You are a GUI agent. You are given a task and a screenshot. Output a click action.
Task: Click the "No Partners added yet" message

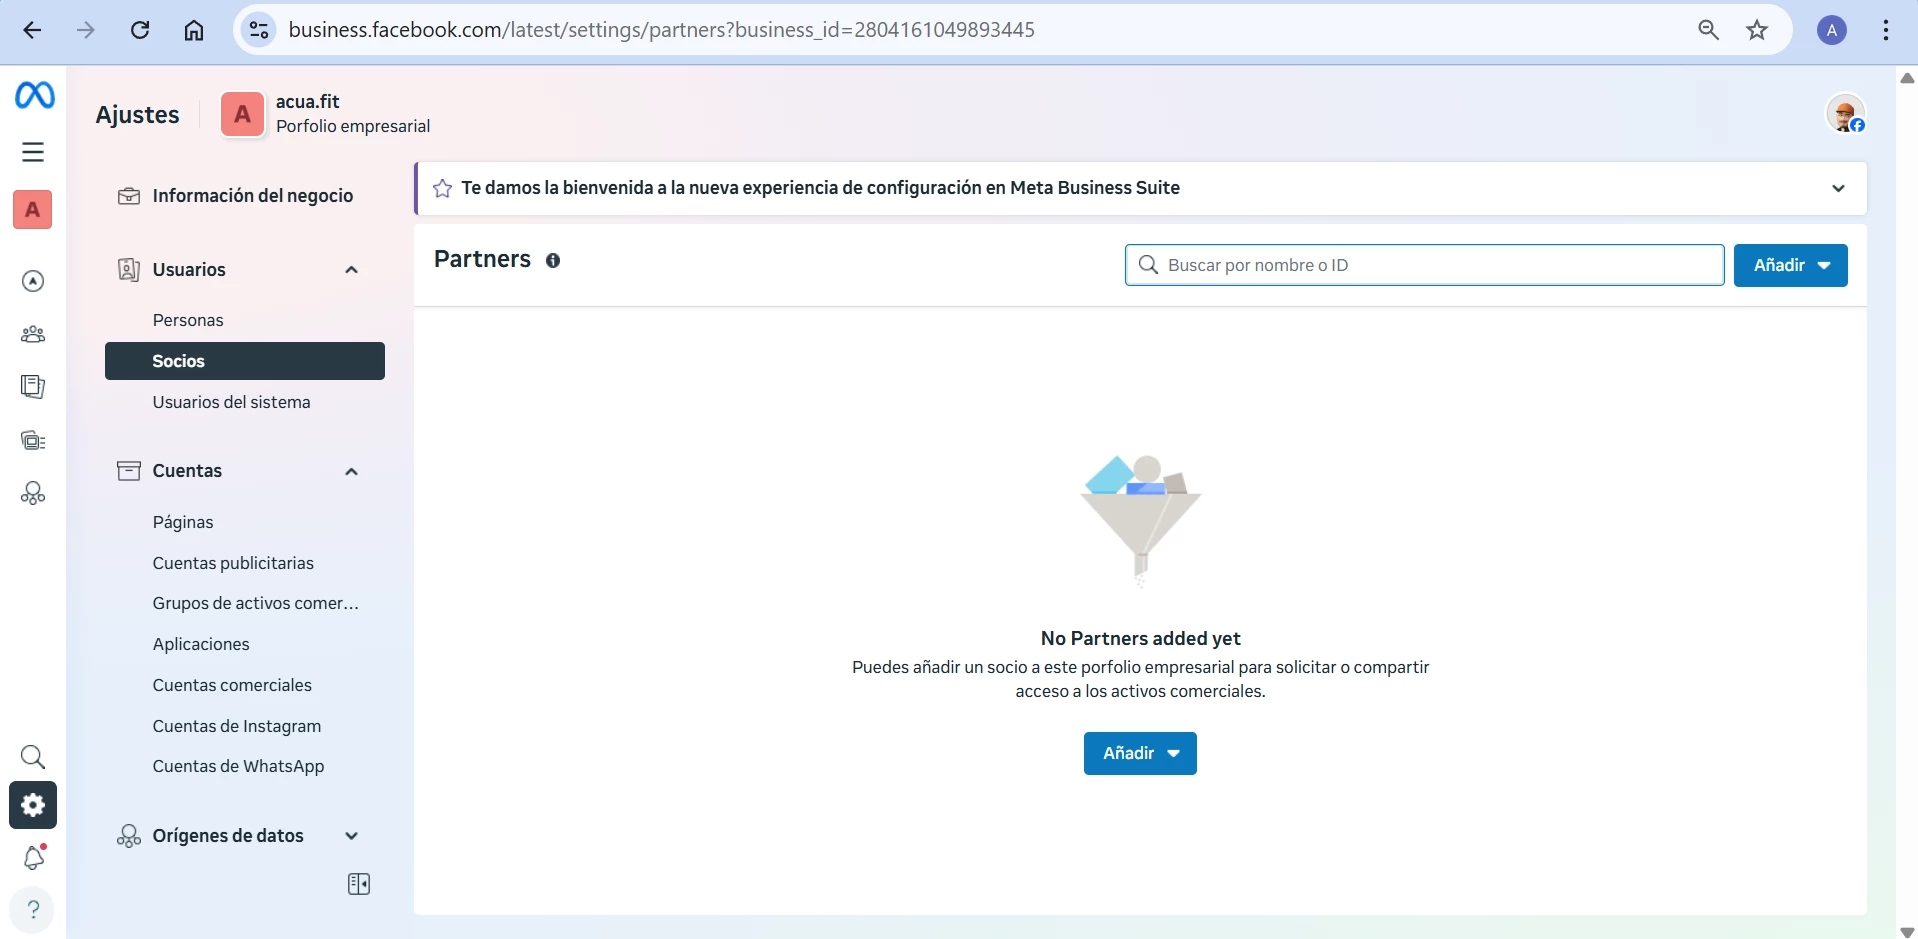click(1140, 638)
